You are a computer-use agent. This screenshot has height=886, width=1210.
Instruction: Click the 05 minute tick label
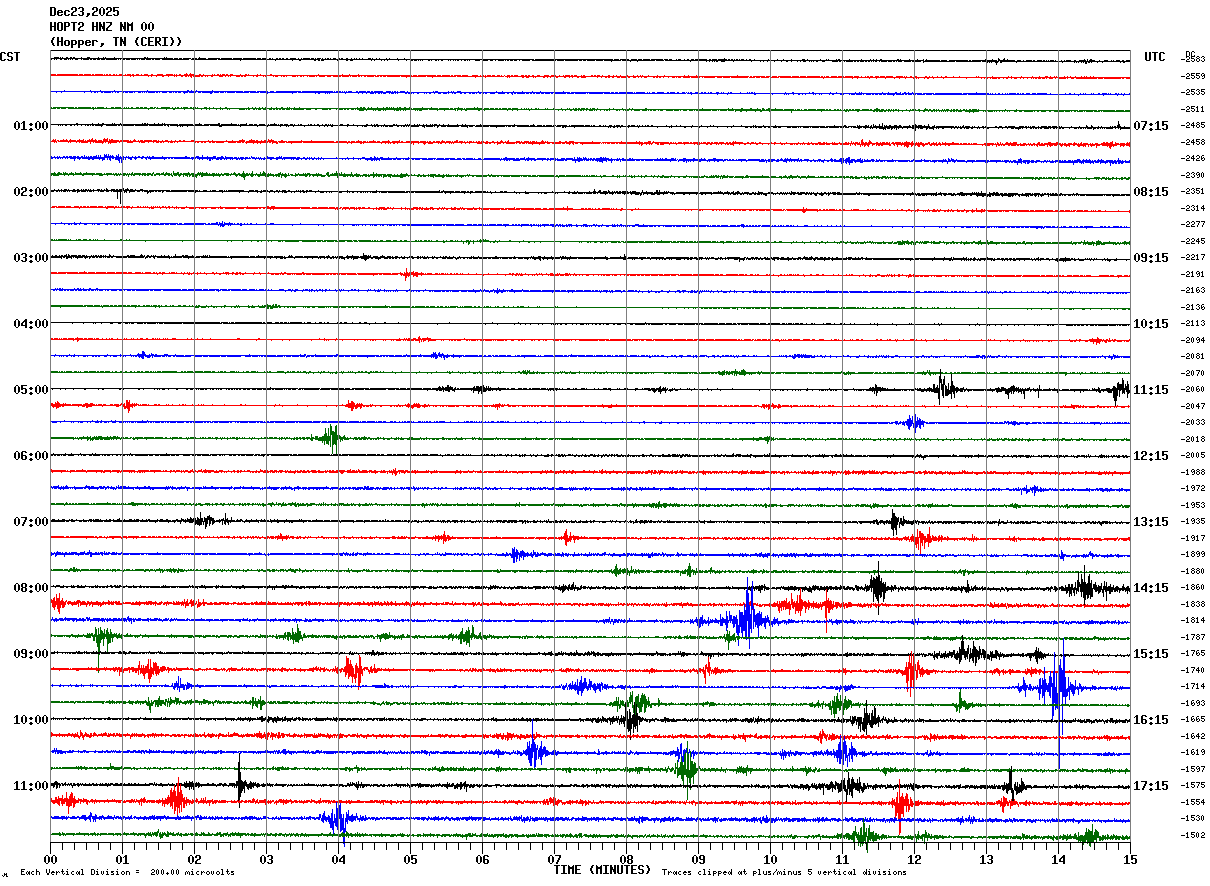pyautogui.click(x=410, y=859)
